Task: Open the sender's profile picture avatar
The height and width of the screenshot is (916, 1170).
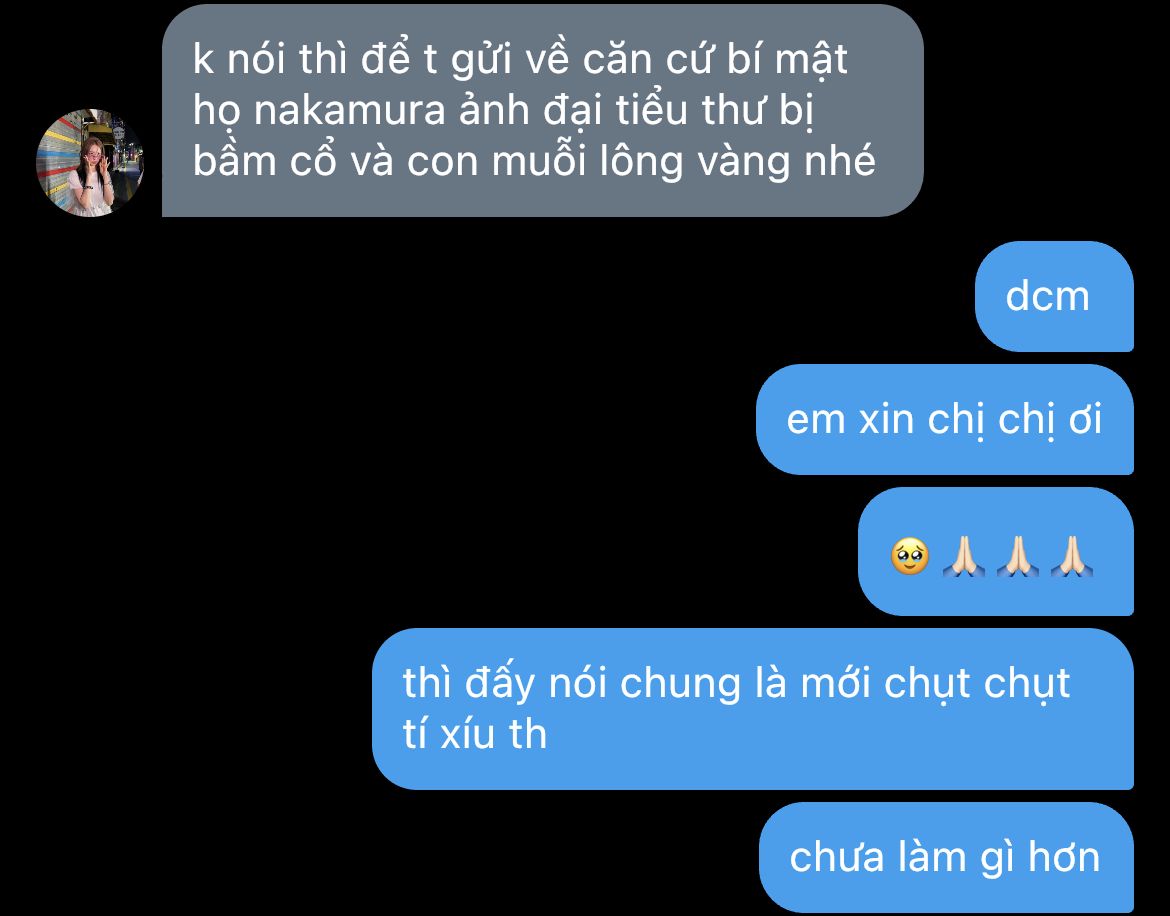Action: 90,163
